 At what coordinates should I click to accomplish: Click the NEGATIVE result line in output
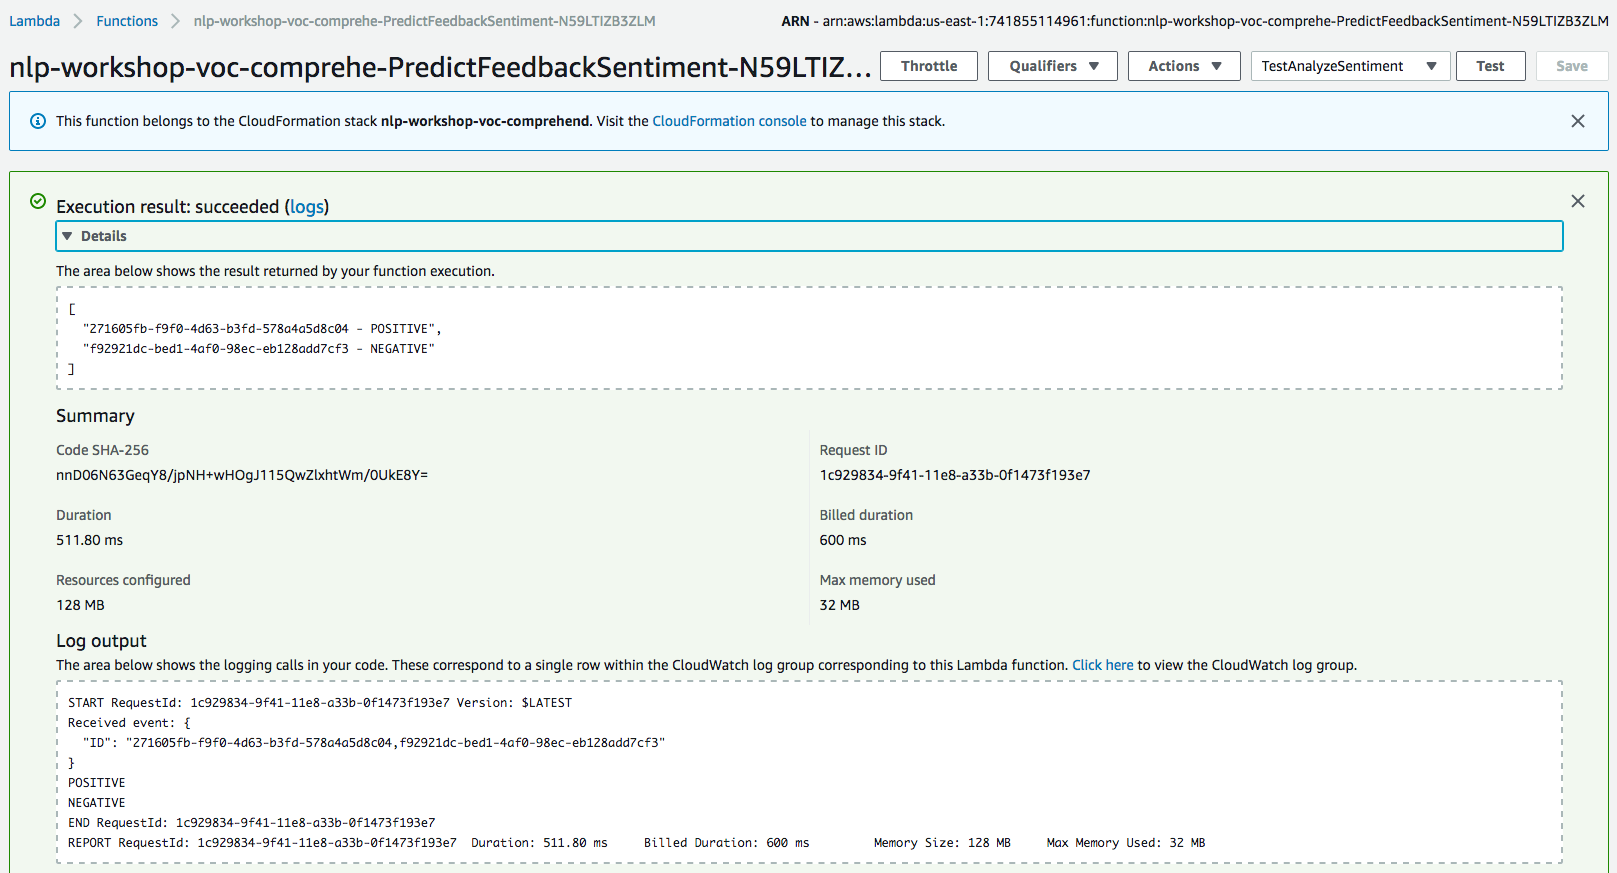pyautogui.click(x=259, y=349)
